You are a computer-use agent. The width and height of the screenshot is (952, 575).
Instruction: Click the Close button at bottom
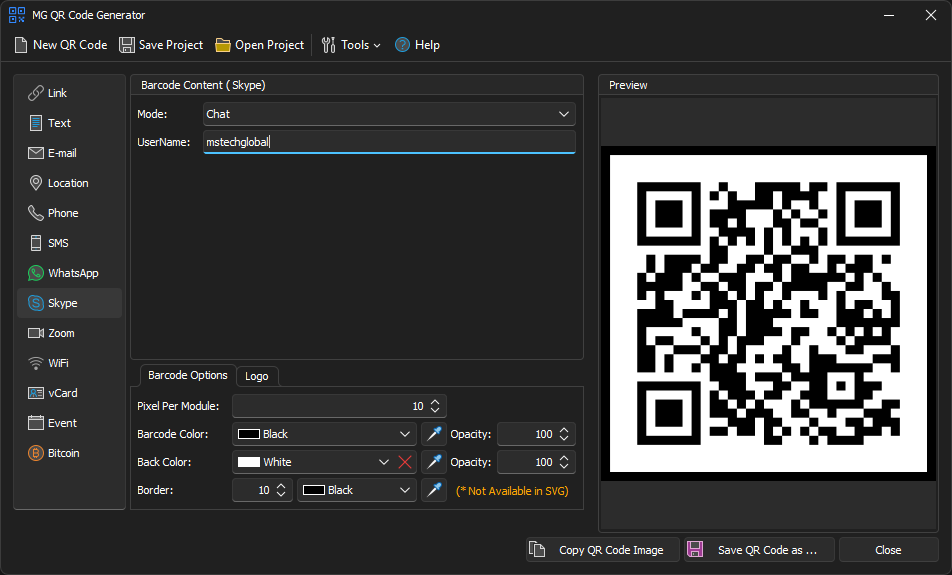[x=888, y=550]
